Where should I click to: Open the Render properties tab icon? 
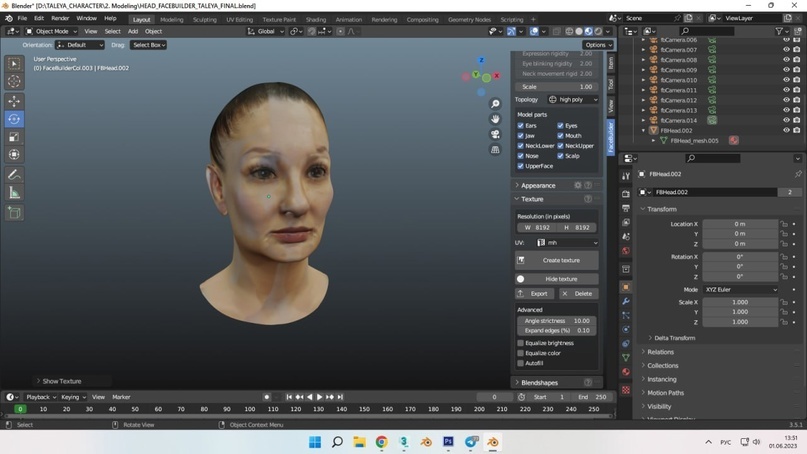(x=626, y=194)
